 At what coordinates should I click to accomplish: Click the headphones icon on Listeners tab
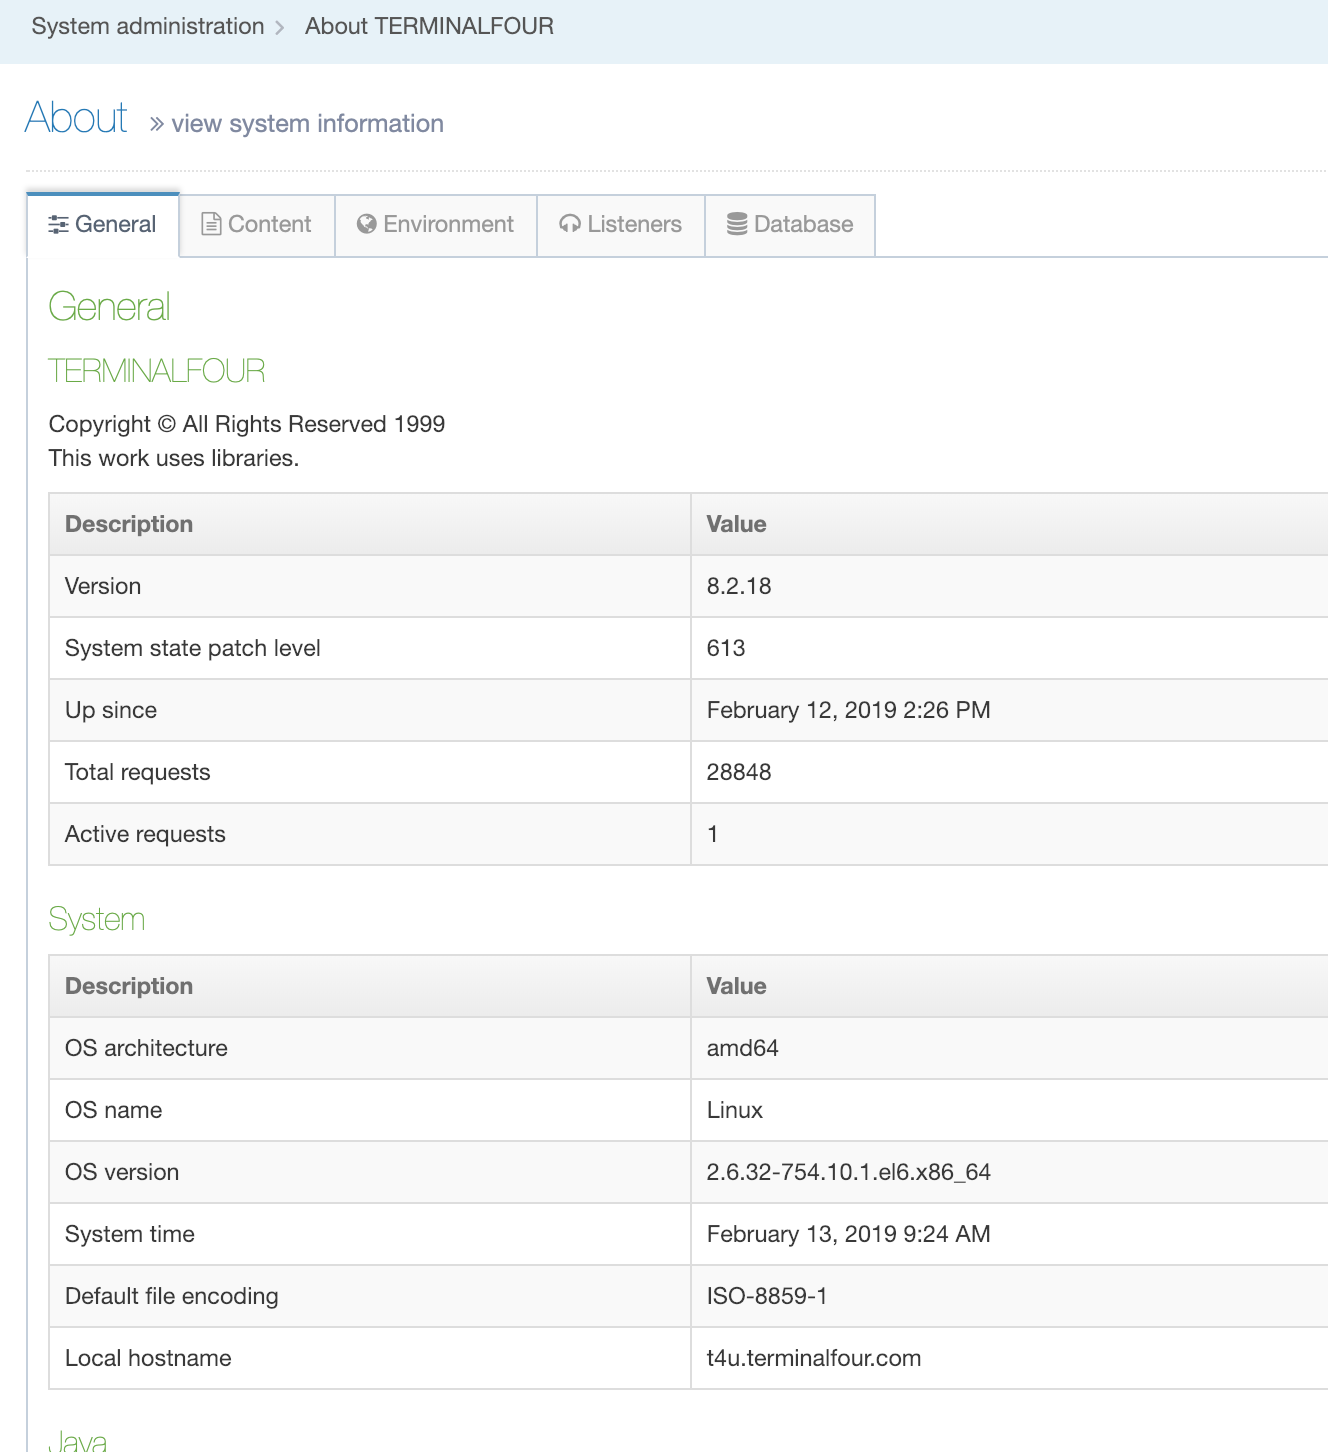click(x=570, y=225)
